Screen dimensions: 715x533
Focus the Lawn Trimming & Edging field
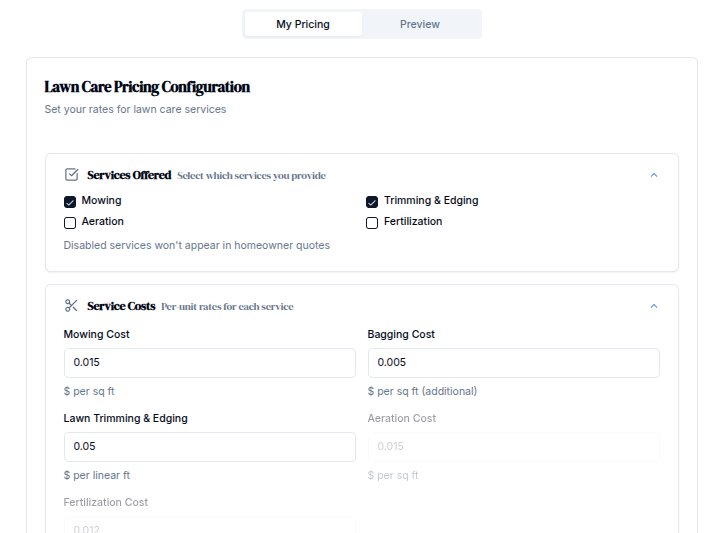[209, 446]
